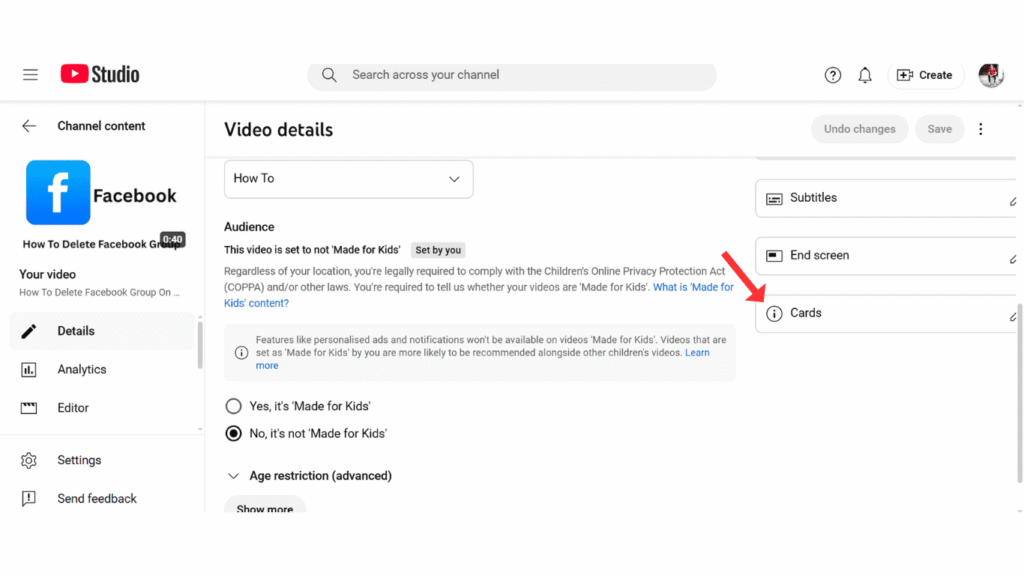1024x576 pixels.
Task: Go back with the Channel content arrow
Action: 29,126
